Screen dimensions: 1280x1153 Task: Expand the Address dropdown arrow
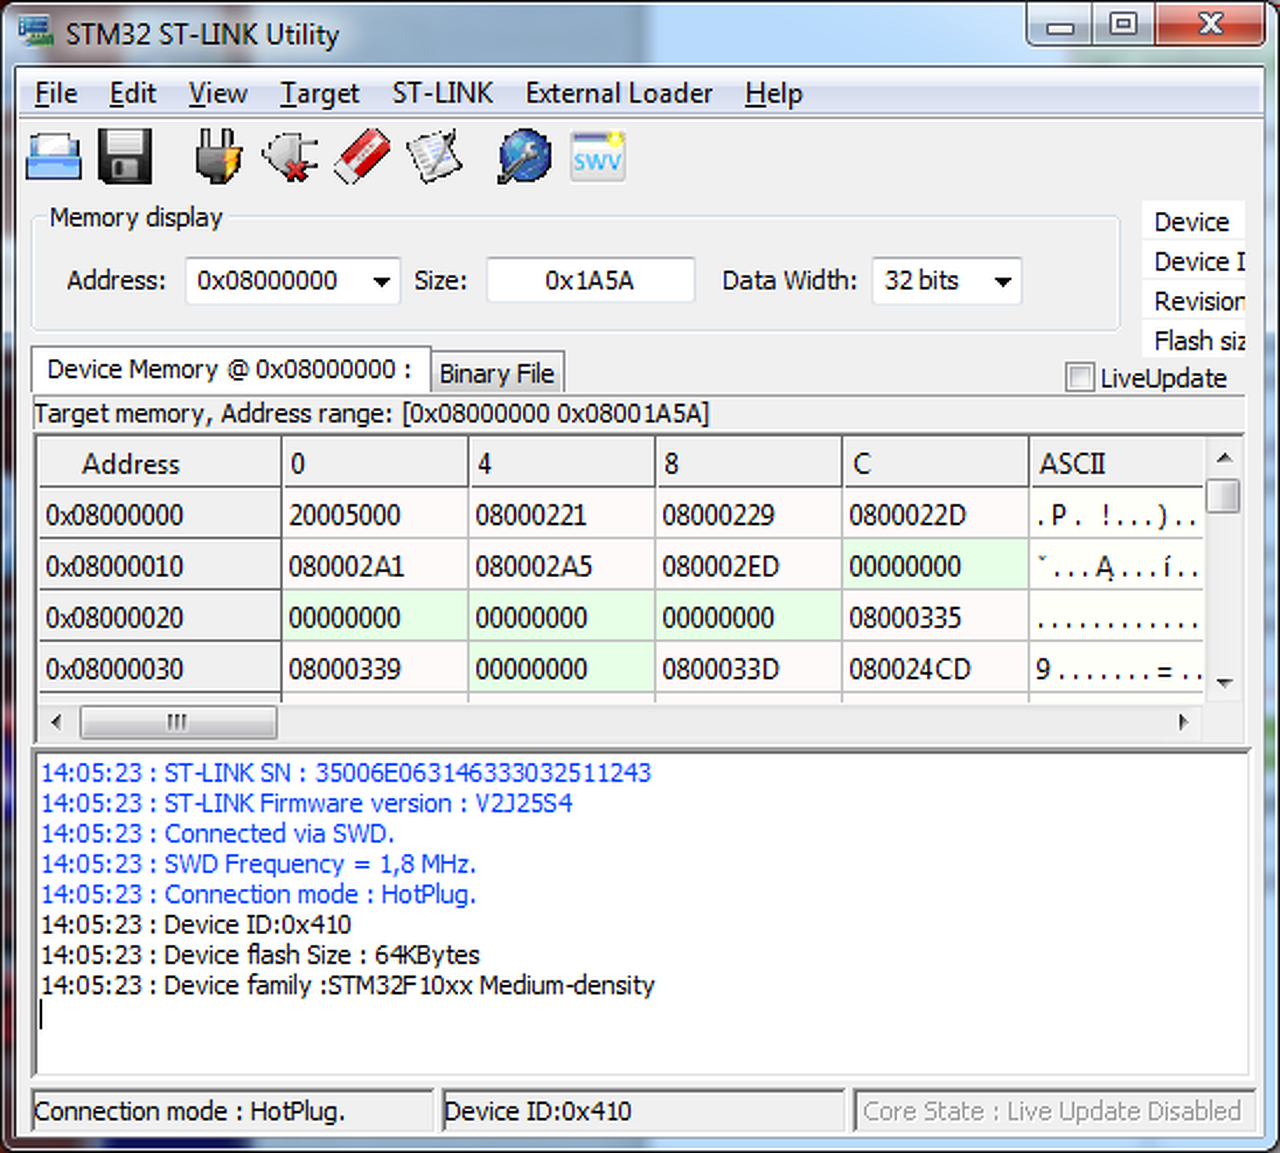tap(381, 281)
